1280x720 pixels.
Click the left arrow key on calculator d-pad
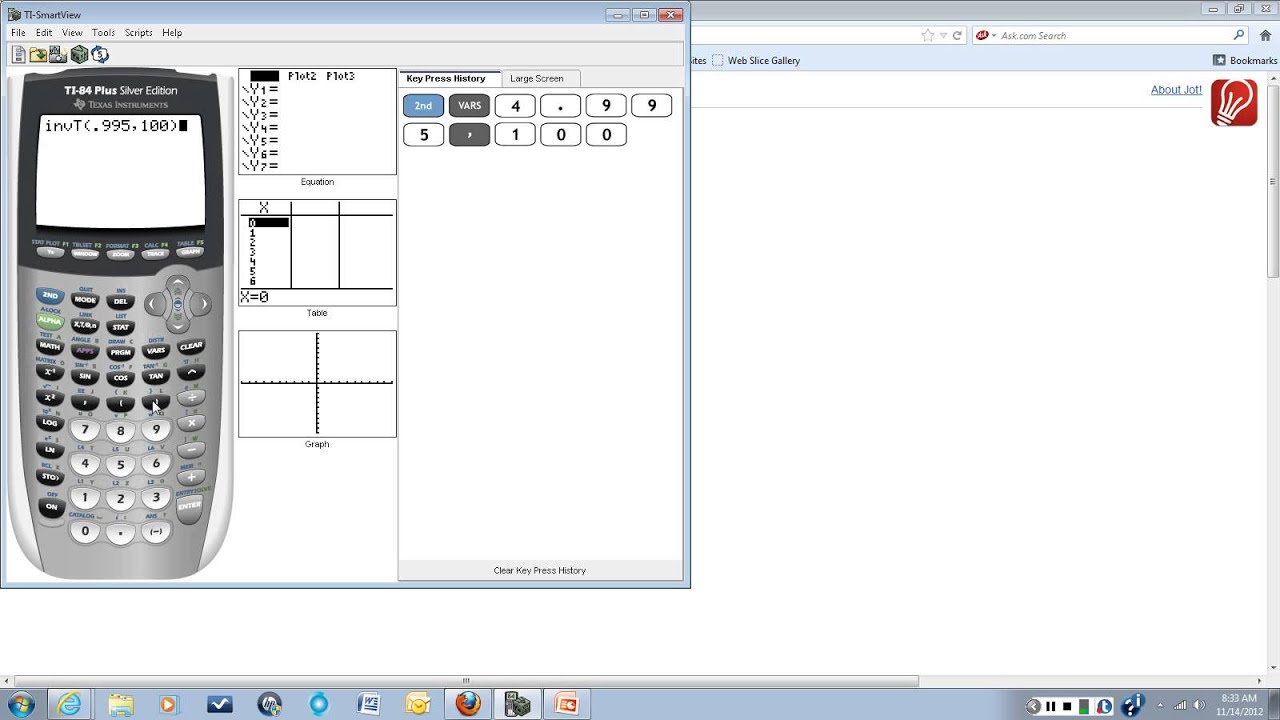point(153,304)
